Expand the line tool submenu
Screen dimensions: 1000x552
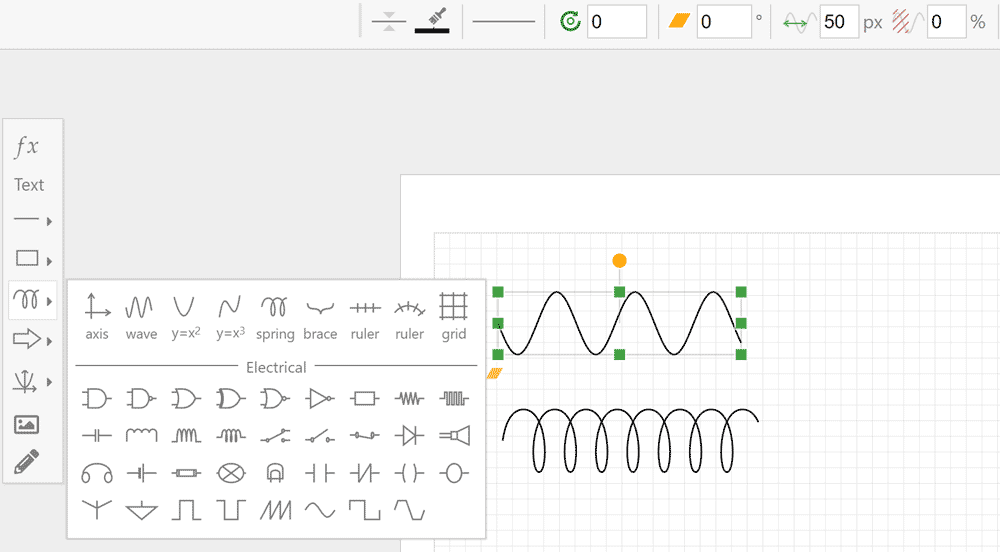[x=32, y=220]
